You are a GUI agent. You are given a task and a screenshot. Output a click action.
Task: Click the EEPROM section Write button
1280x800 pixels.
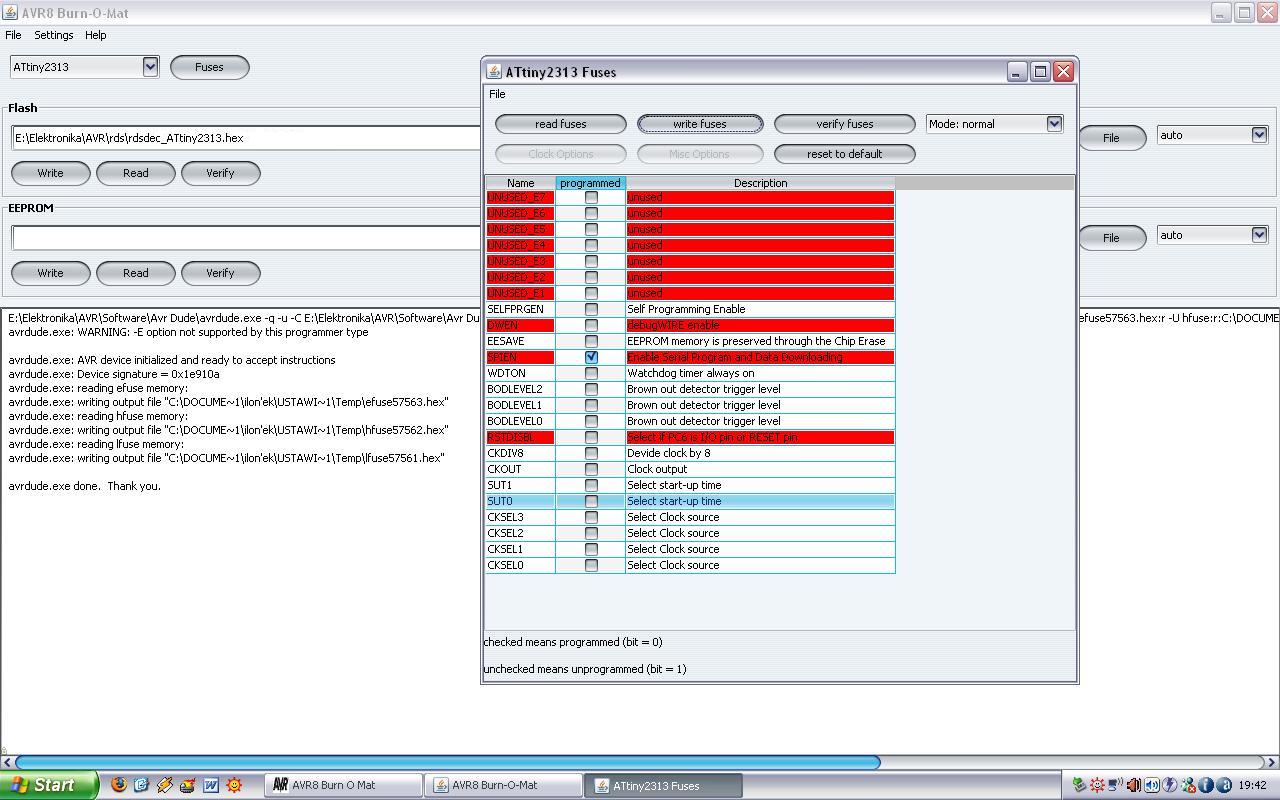50,273
